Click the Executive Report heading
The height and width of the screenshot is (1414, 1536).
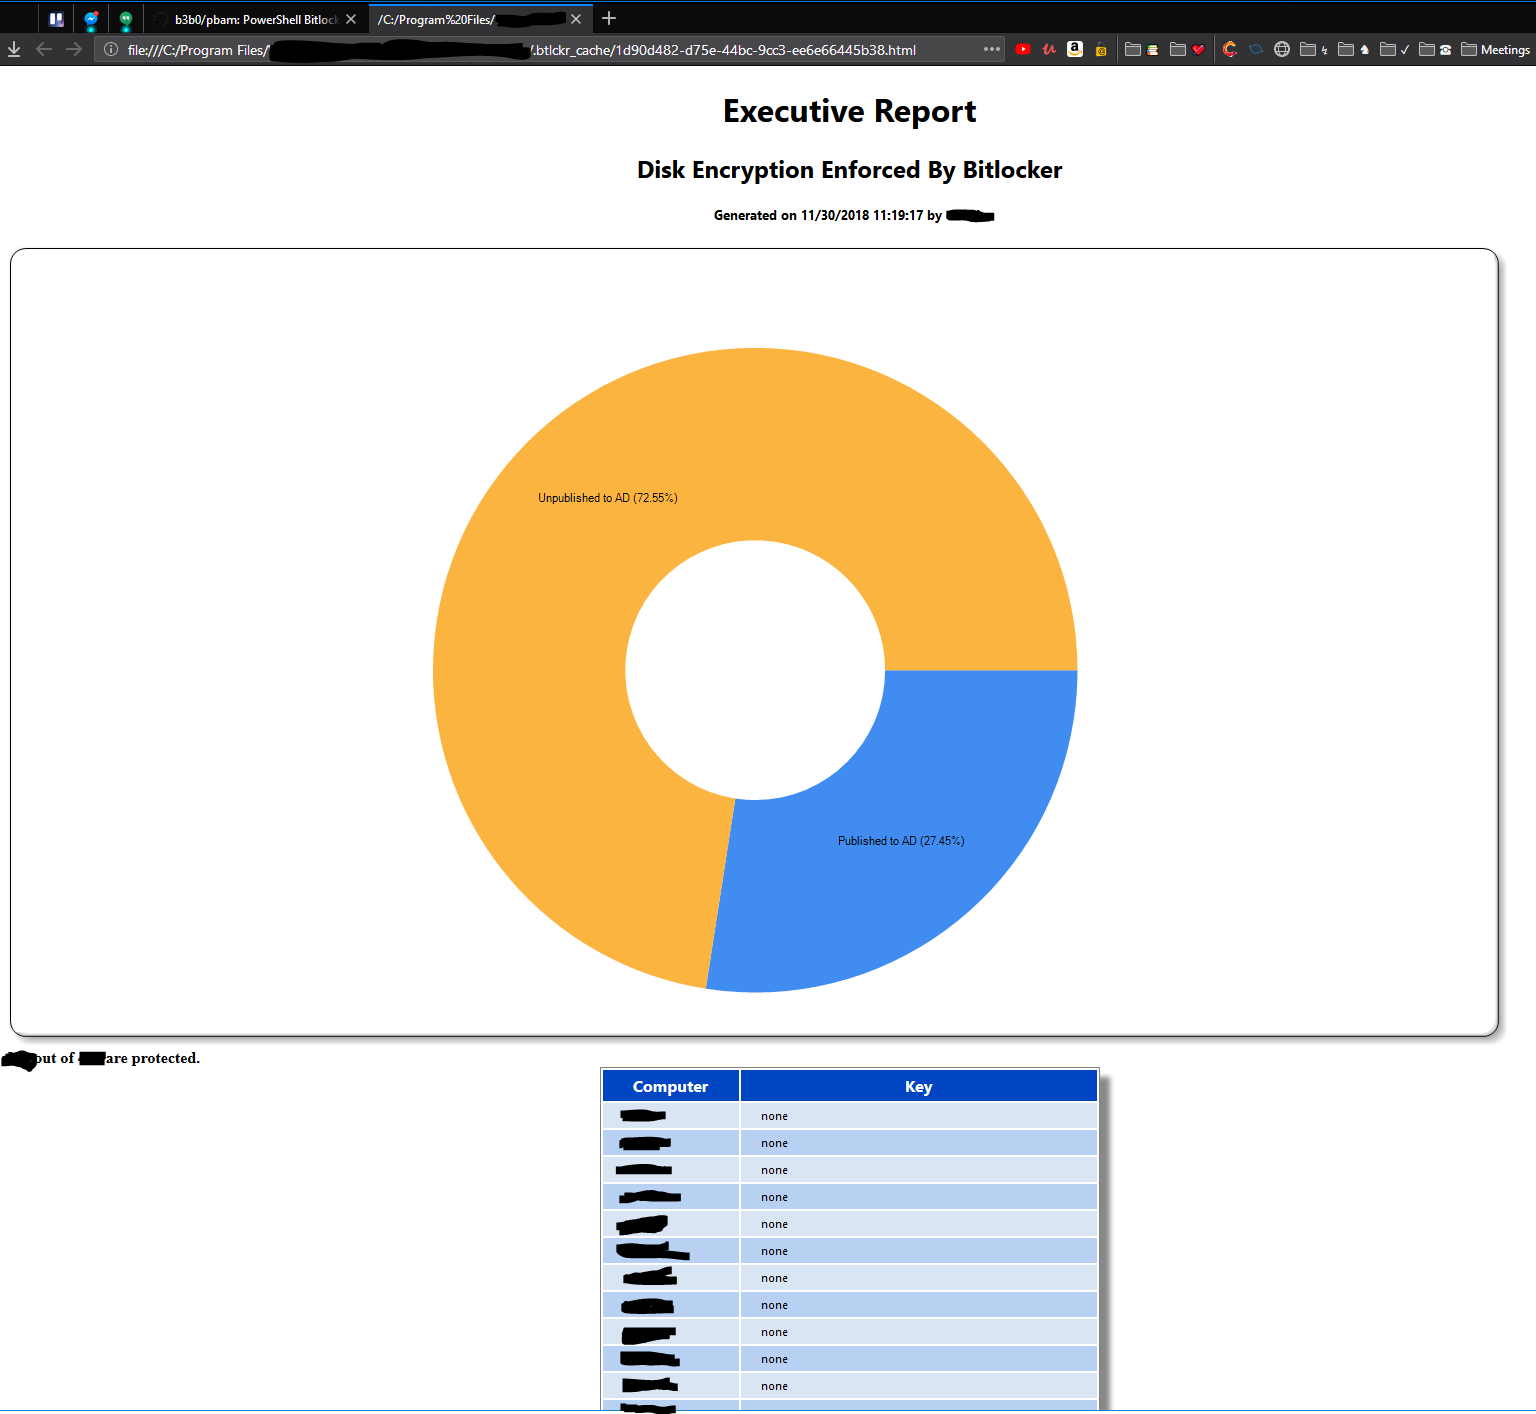849,111
